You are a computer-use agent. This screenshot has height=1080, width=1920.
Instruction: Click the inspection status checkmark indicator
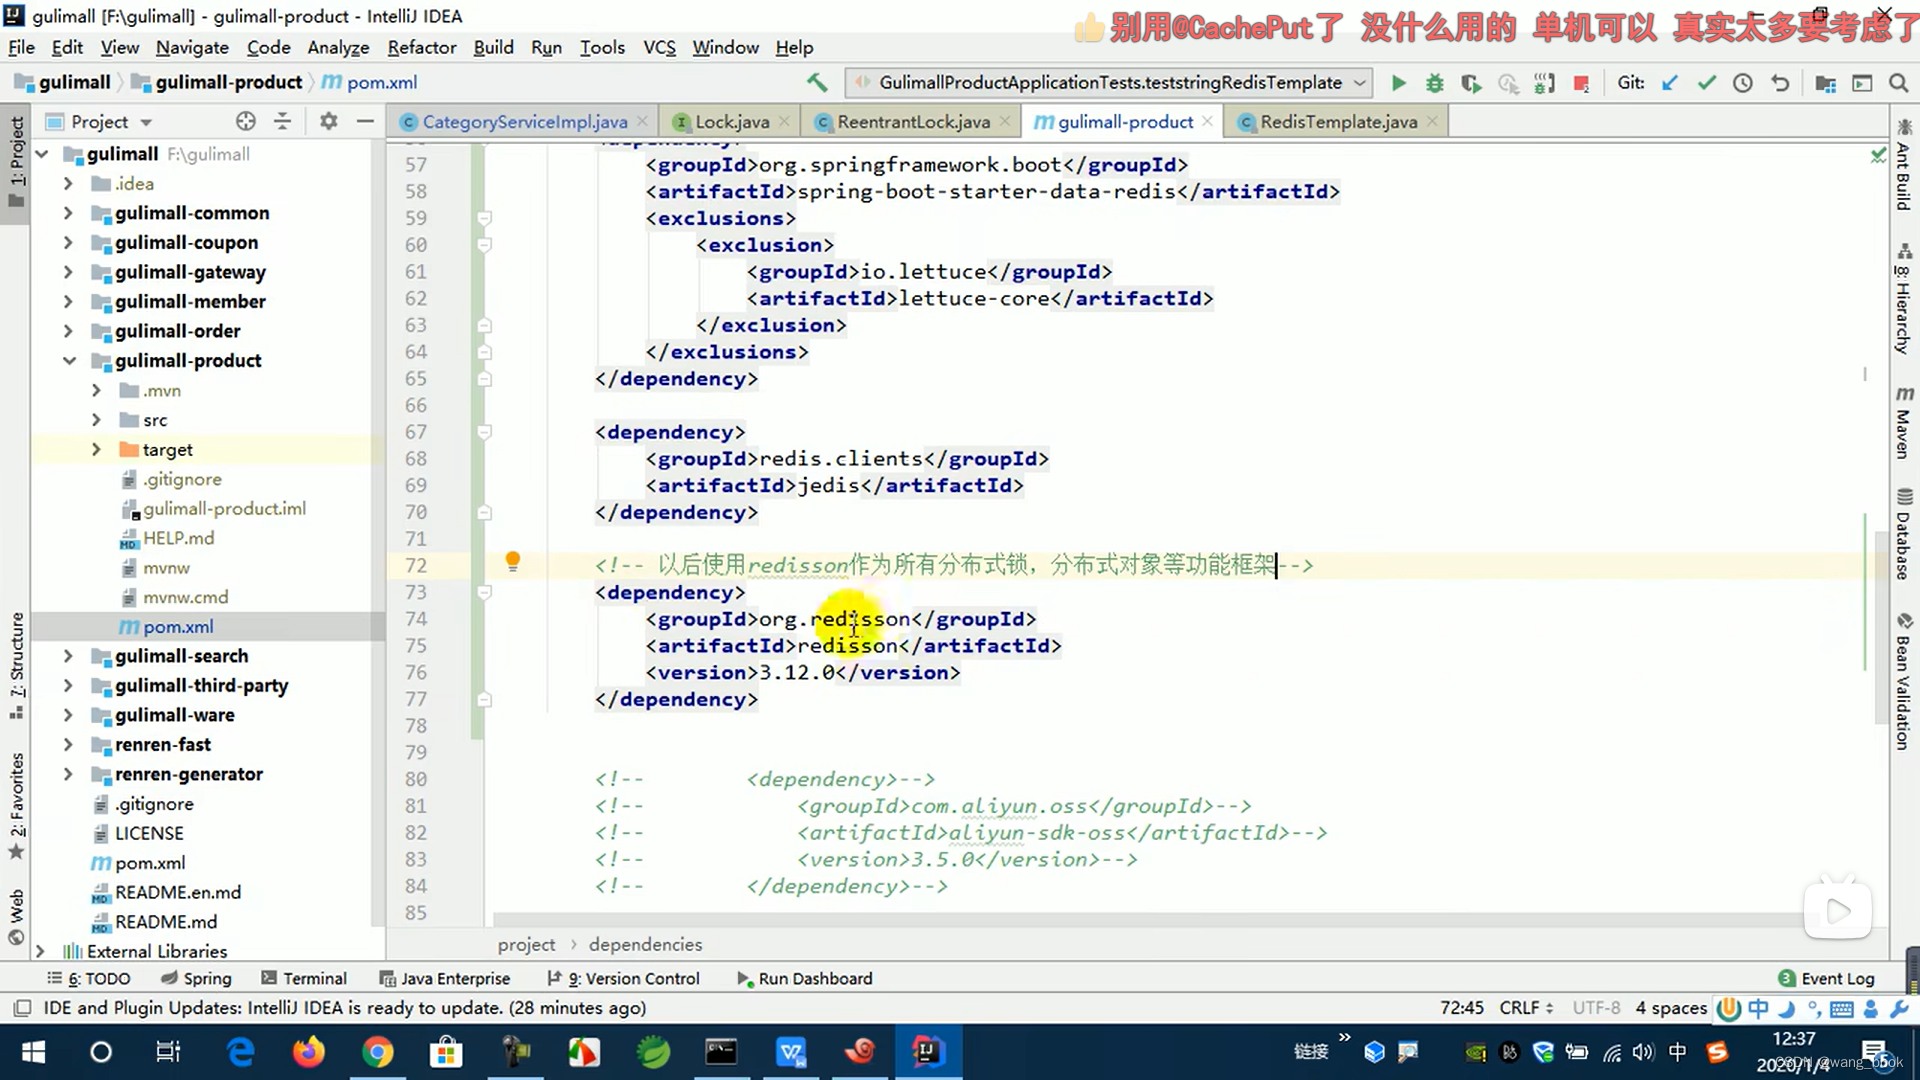pos(1878,155)
